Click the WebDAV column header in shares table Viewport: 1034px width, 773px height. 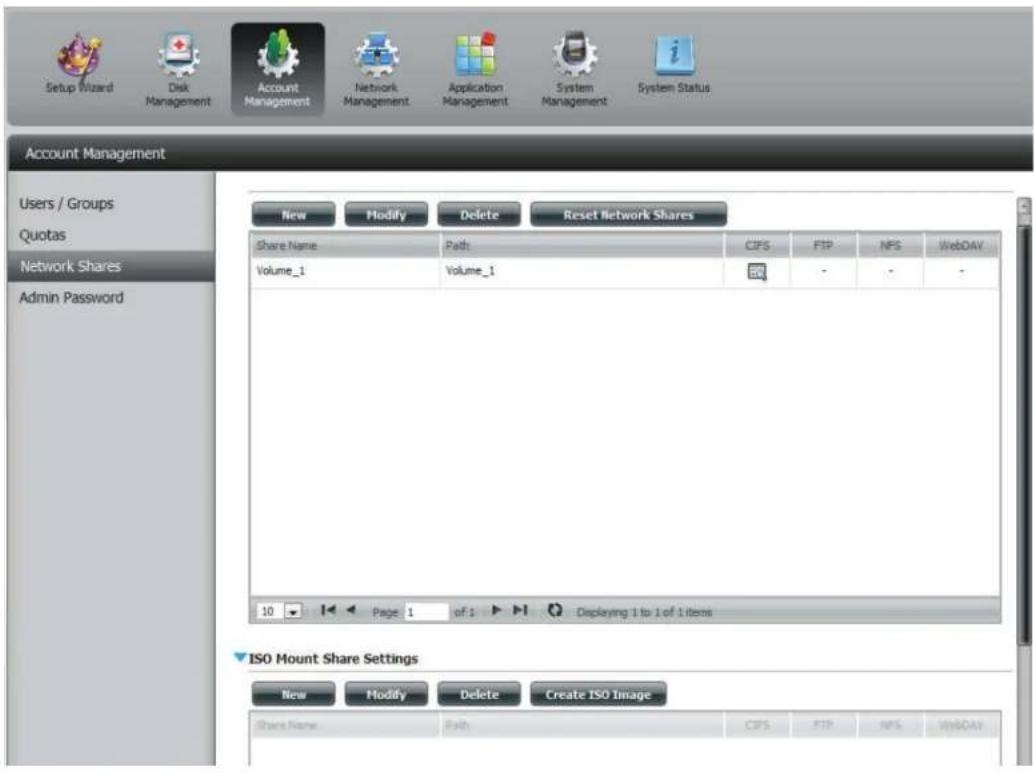pyautogui.click(x=961, y=245)
